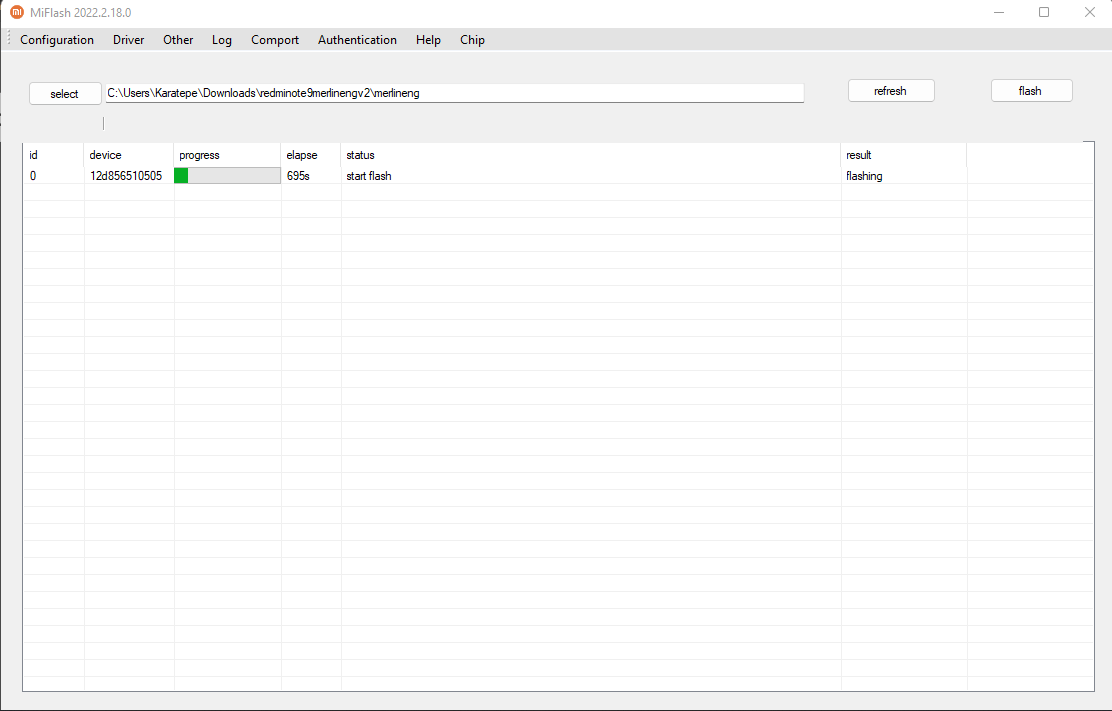This screenshot has height=711, width=1112.
Task: Click the 'elapse' column header
Action: click(x=311, y=155)
